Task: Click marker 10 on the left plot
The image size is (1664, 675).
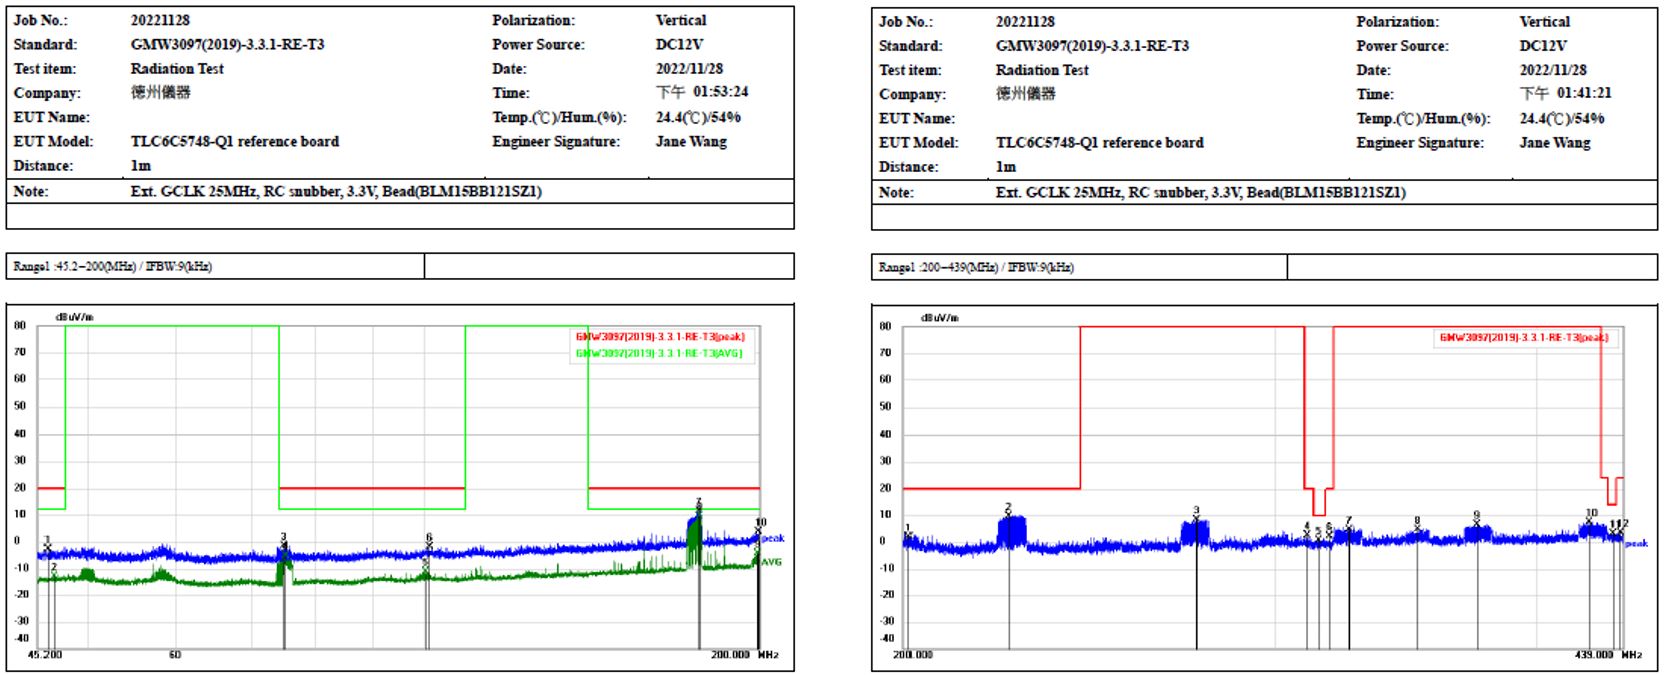Action: pyautogui.click(x=760, y=523)
